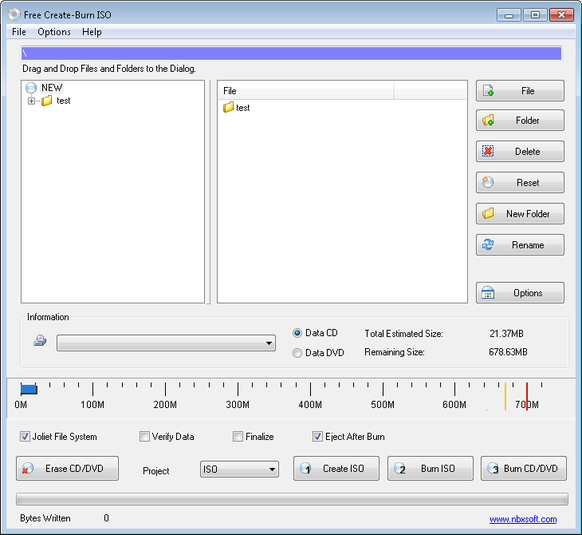Click the Options button label
The image size is (582, 535).
(528, 293)
